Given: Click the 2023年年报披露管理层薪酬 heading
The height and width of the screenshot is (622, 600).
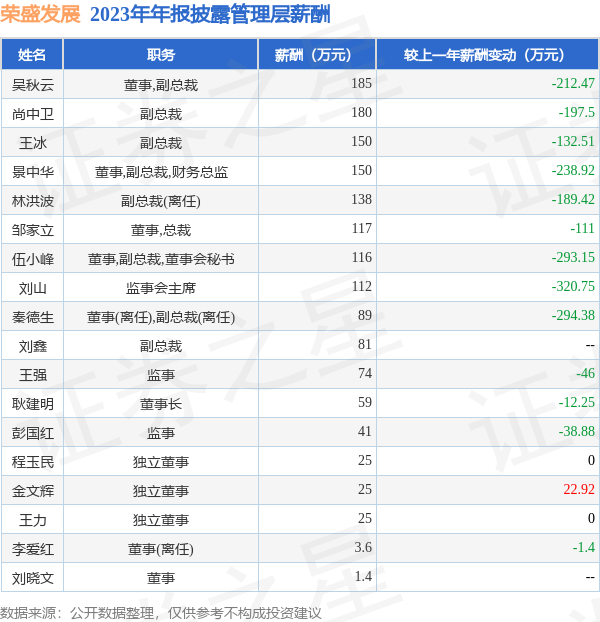Looking at the screenshot, I should tap(210, 15).
